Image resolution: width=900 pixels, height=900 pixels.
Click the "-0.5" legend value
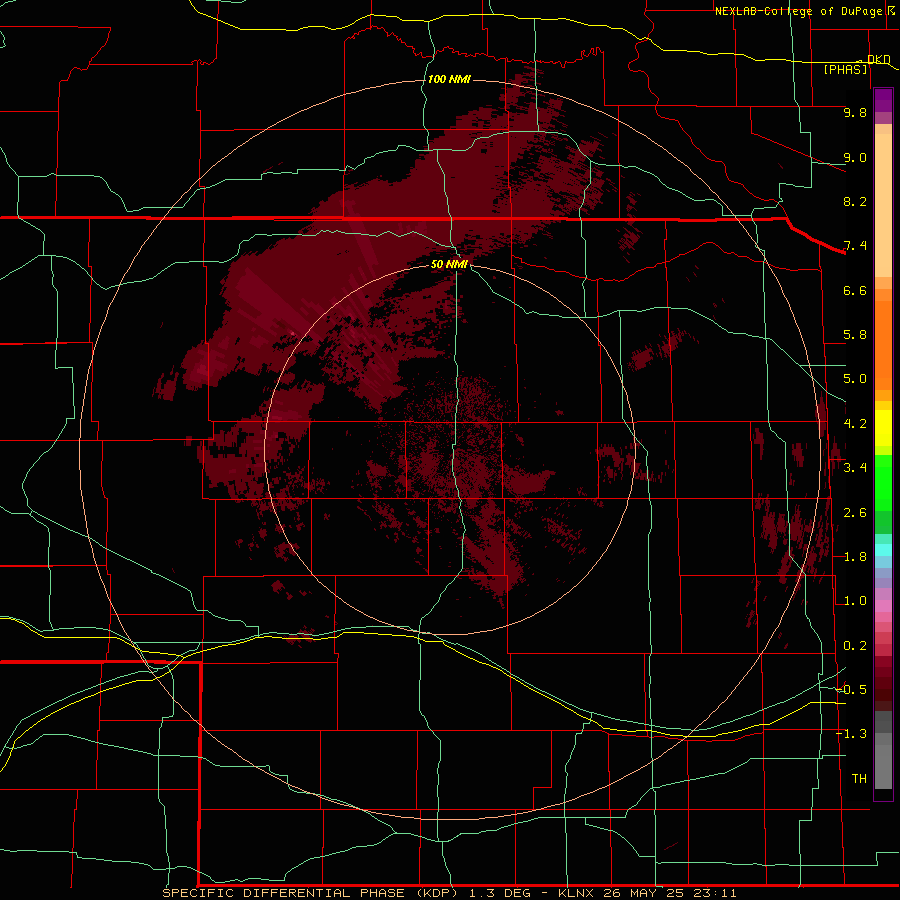point(851,690)
